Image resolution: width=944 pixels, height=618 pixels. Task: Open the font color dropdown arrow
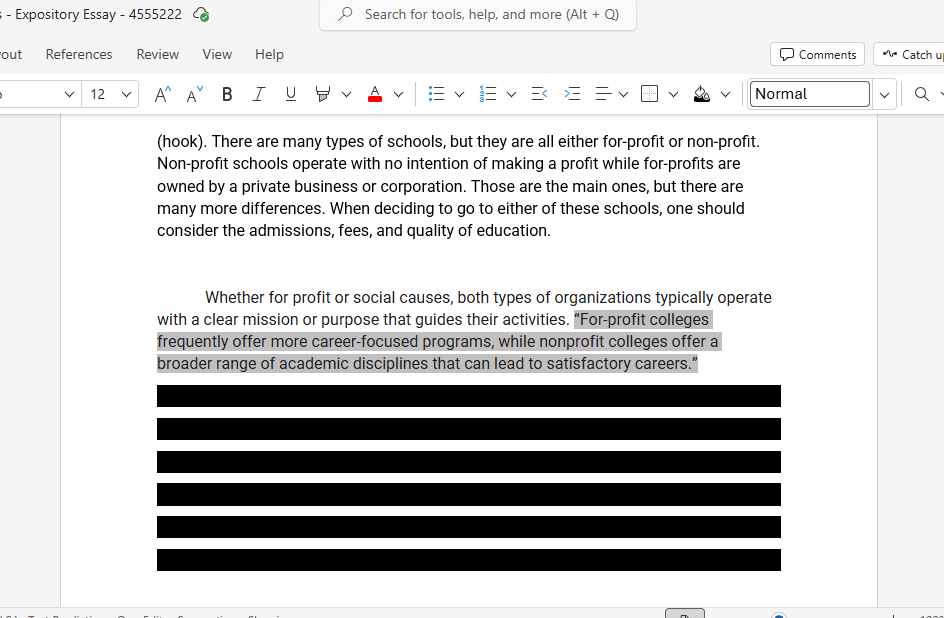pos(398,94)
